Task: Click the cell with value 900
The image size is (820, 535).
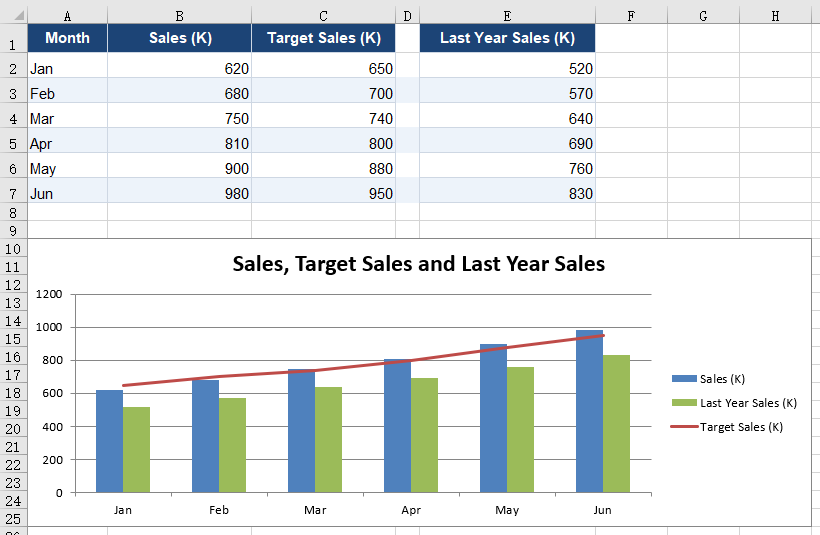Action: (179, 166)
